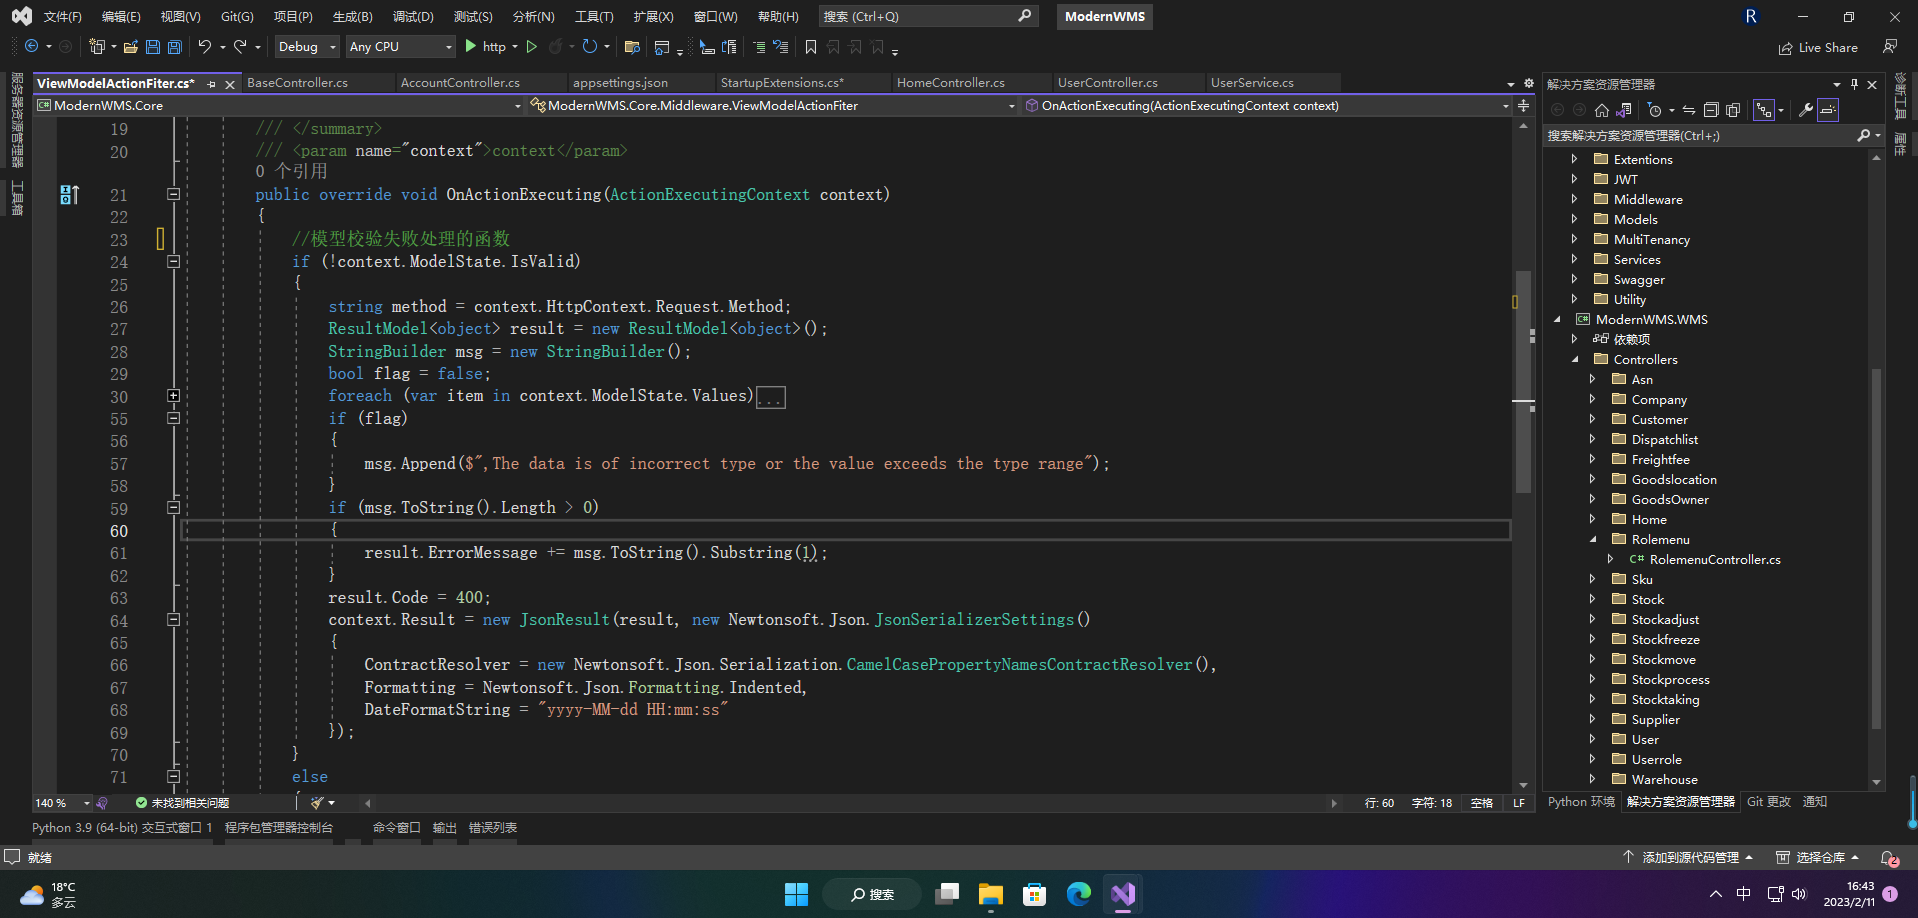The width and height of the screenshot is (1918, 918).
Task: Open File Explorer from the taskbar
Action: [x=991, y=894]
